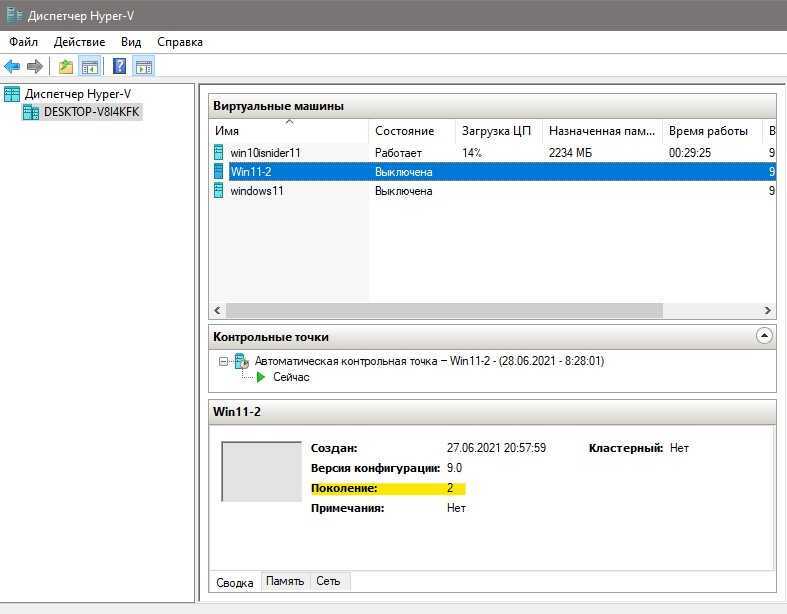This screenshot has height=614, width=787.
Task: Click the windows11 VM icon
Action: tap(218, 190)
